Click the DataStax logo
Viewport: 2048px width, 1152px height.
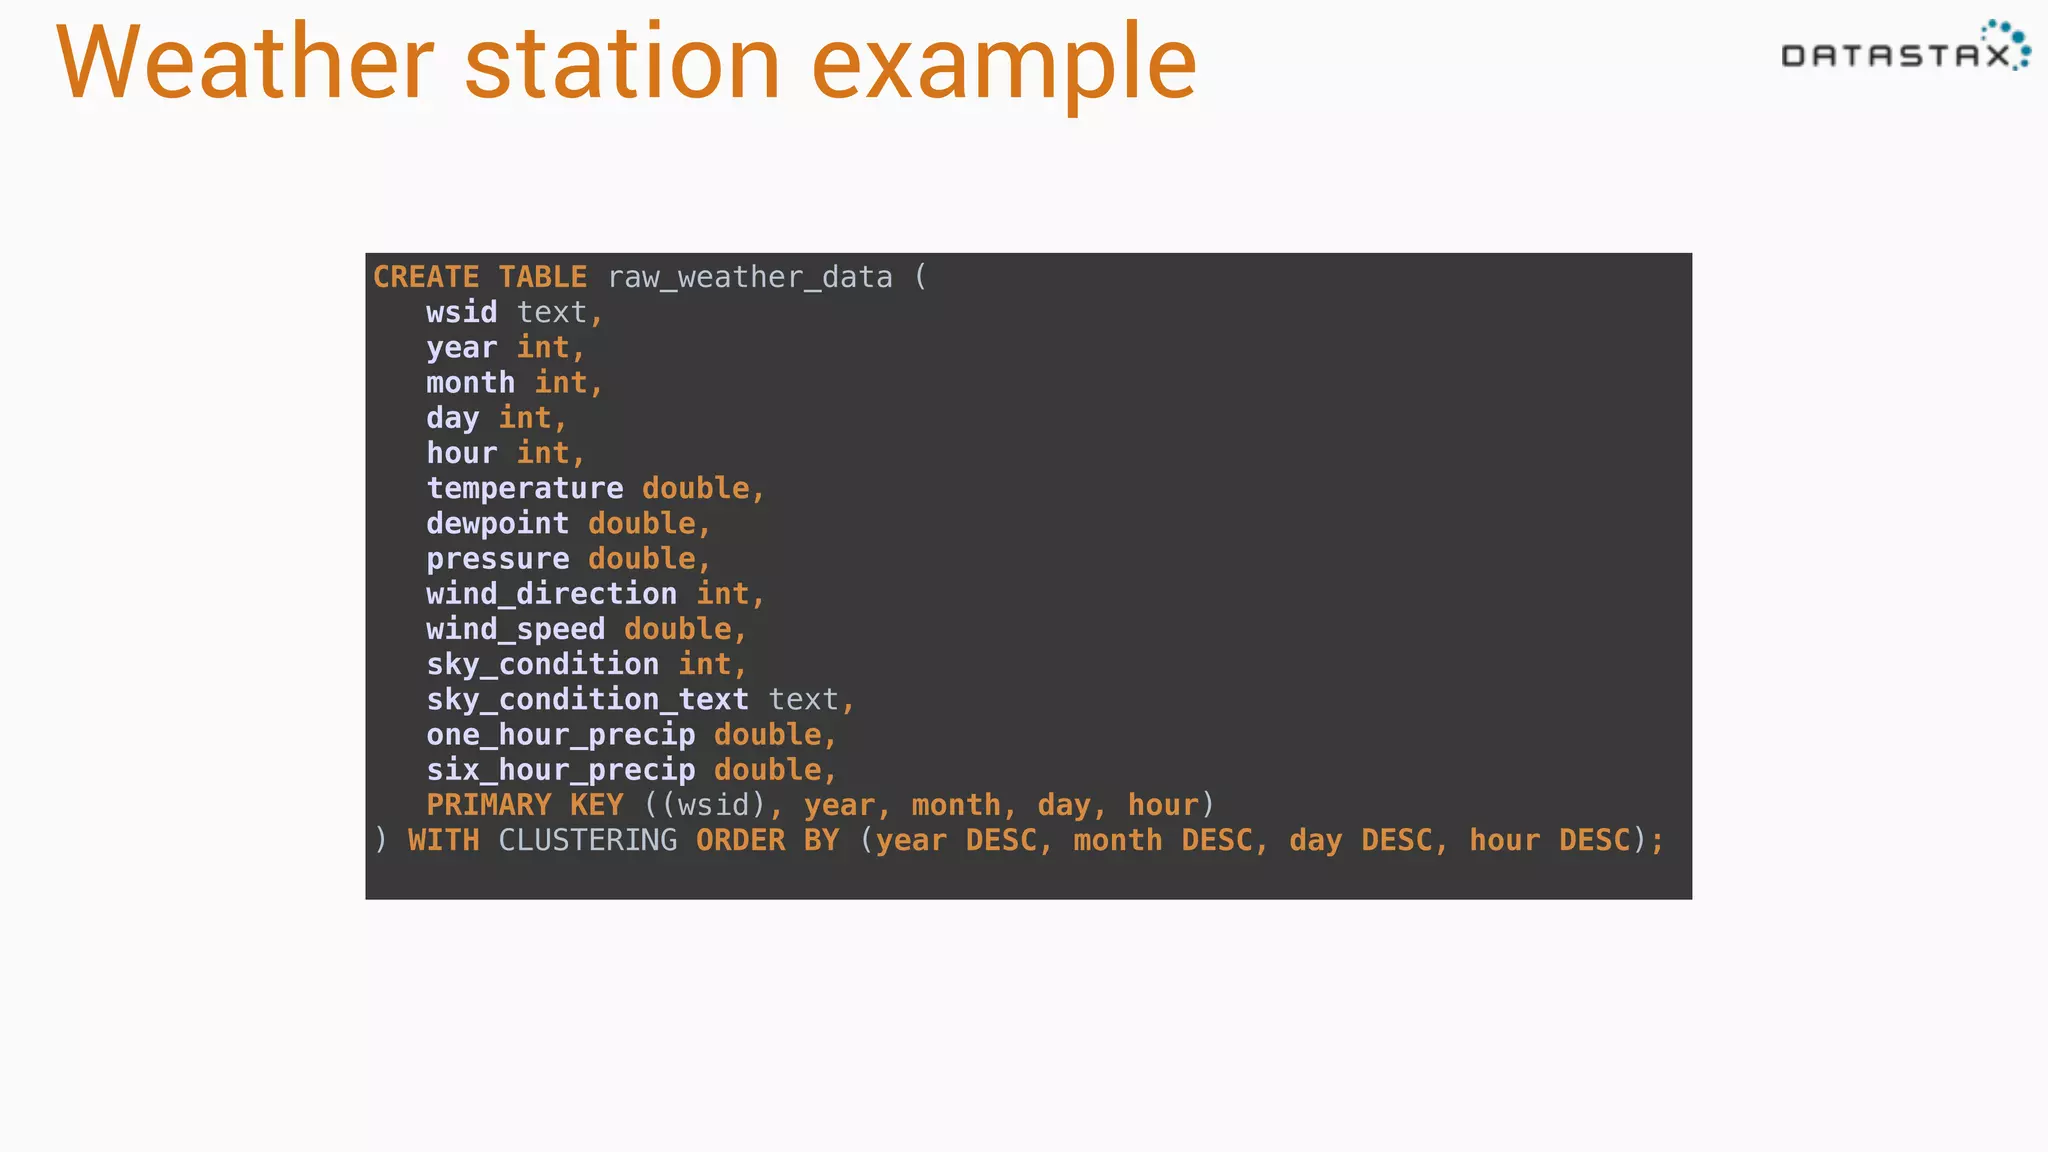[1906, 46]
